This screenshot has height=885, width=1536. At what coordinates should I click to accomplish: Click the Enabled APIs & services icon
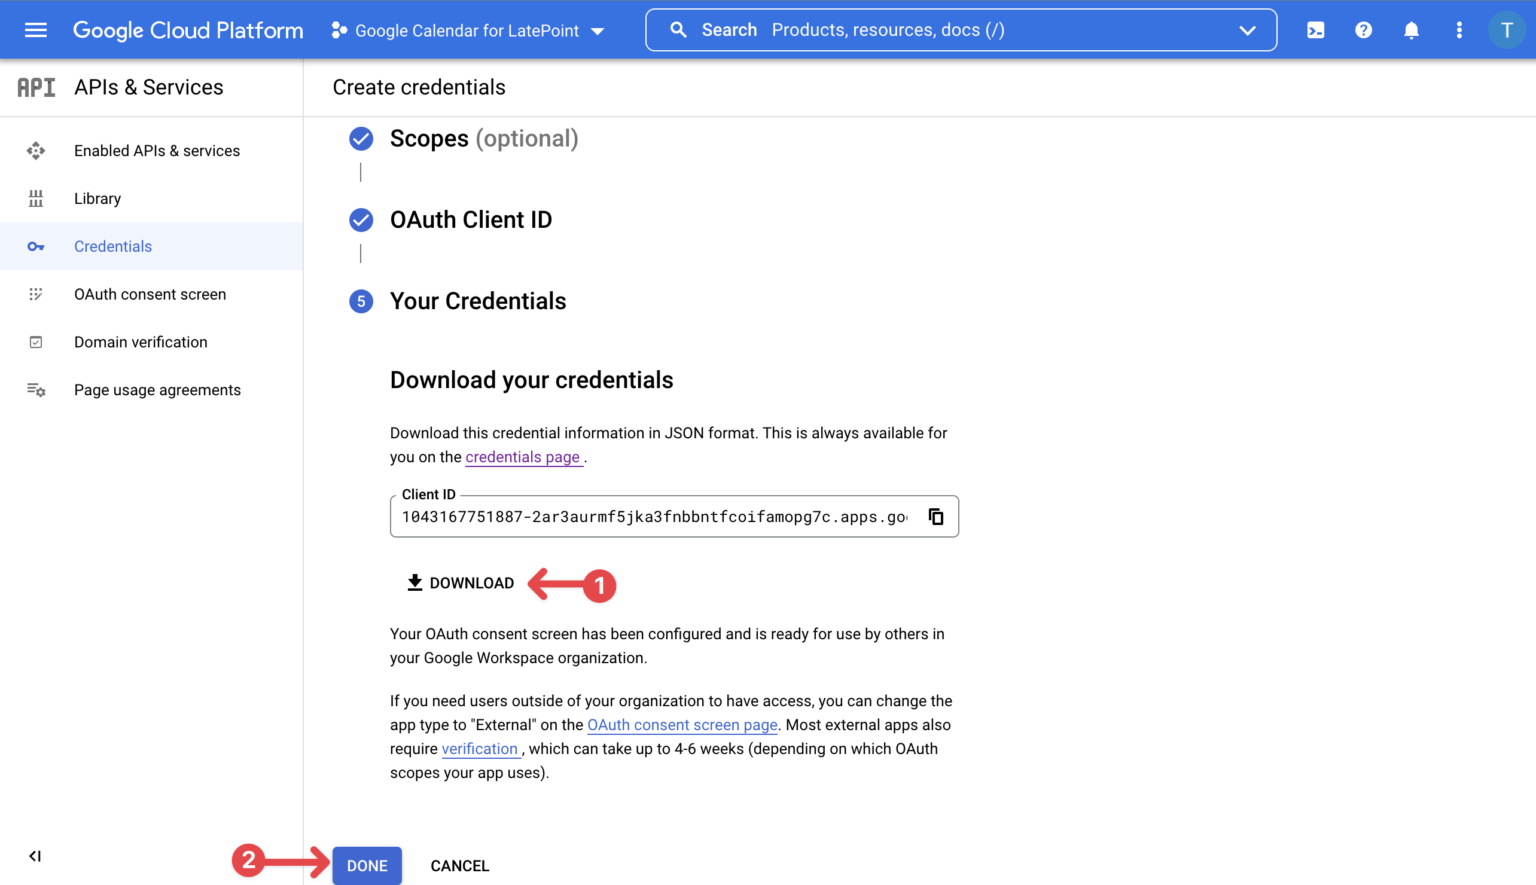coord(36,150)
